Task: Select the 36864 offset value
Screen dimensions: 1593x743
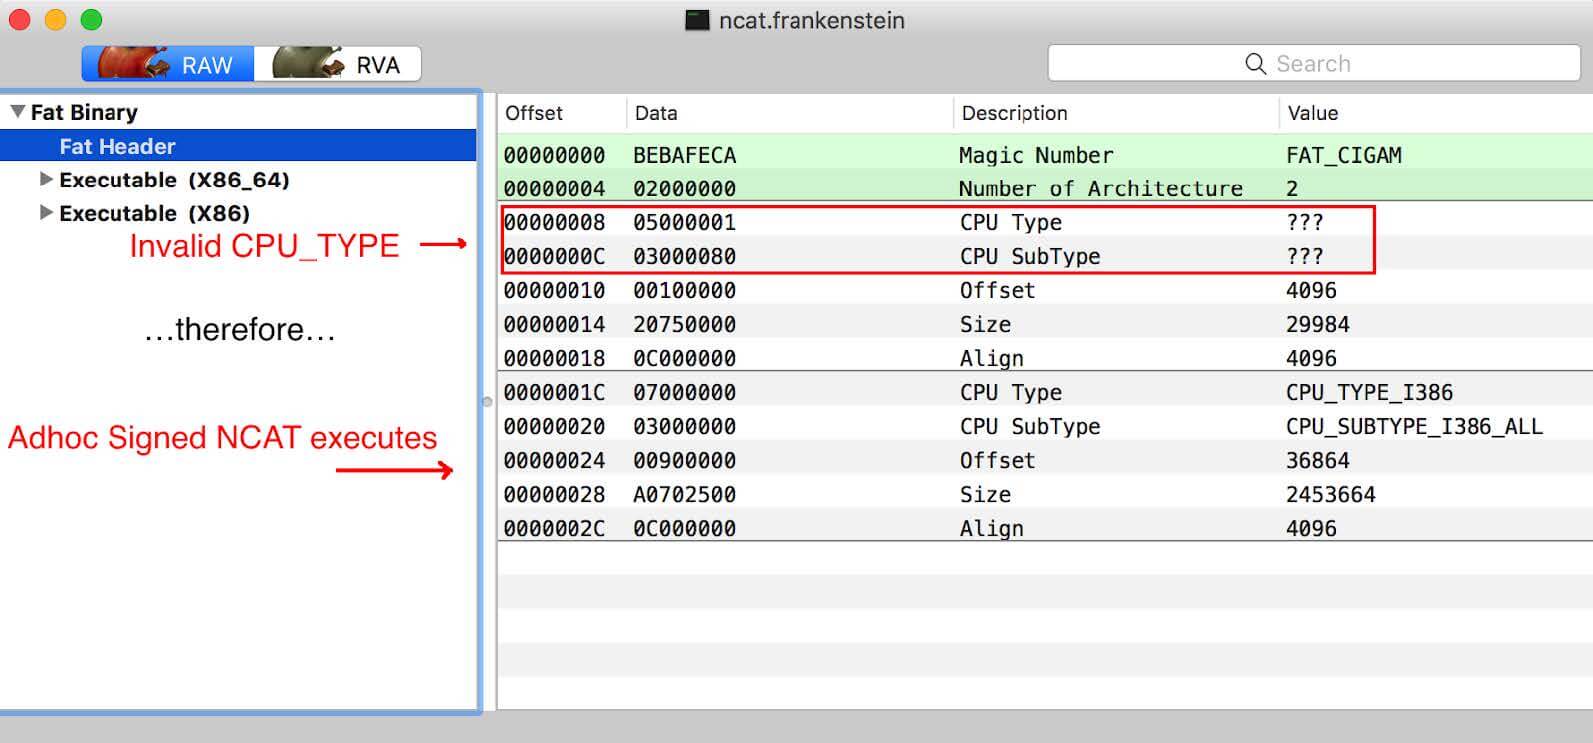Action: point(1318,460)
